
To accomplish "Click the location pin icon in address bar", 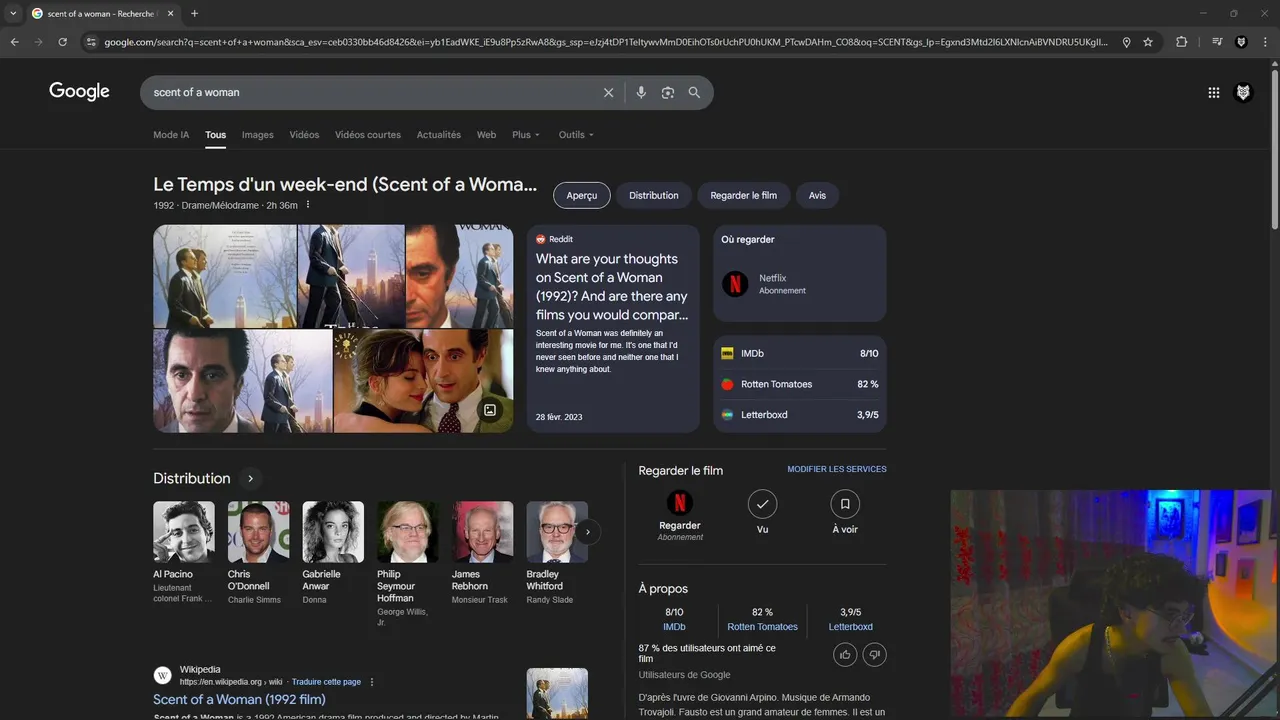I will point(1126,42).
